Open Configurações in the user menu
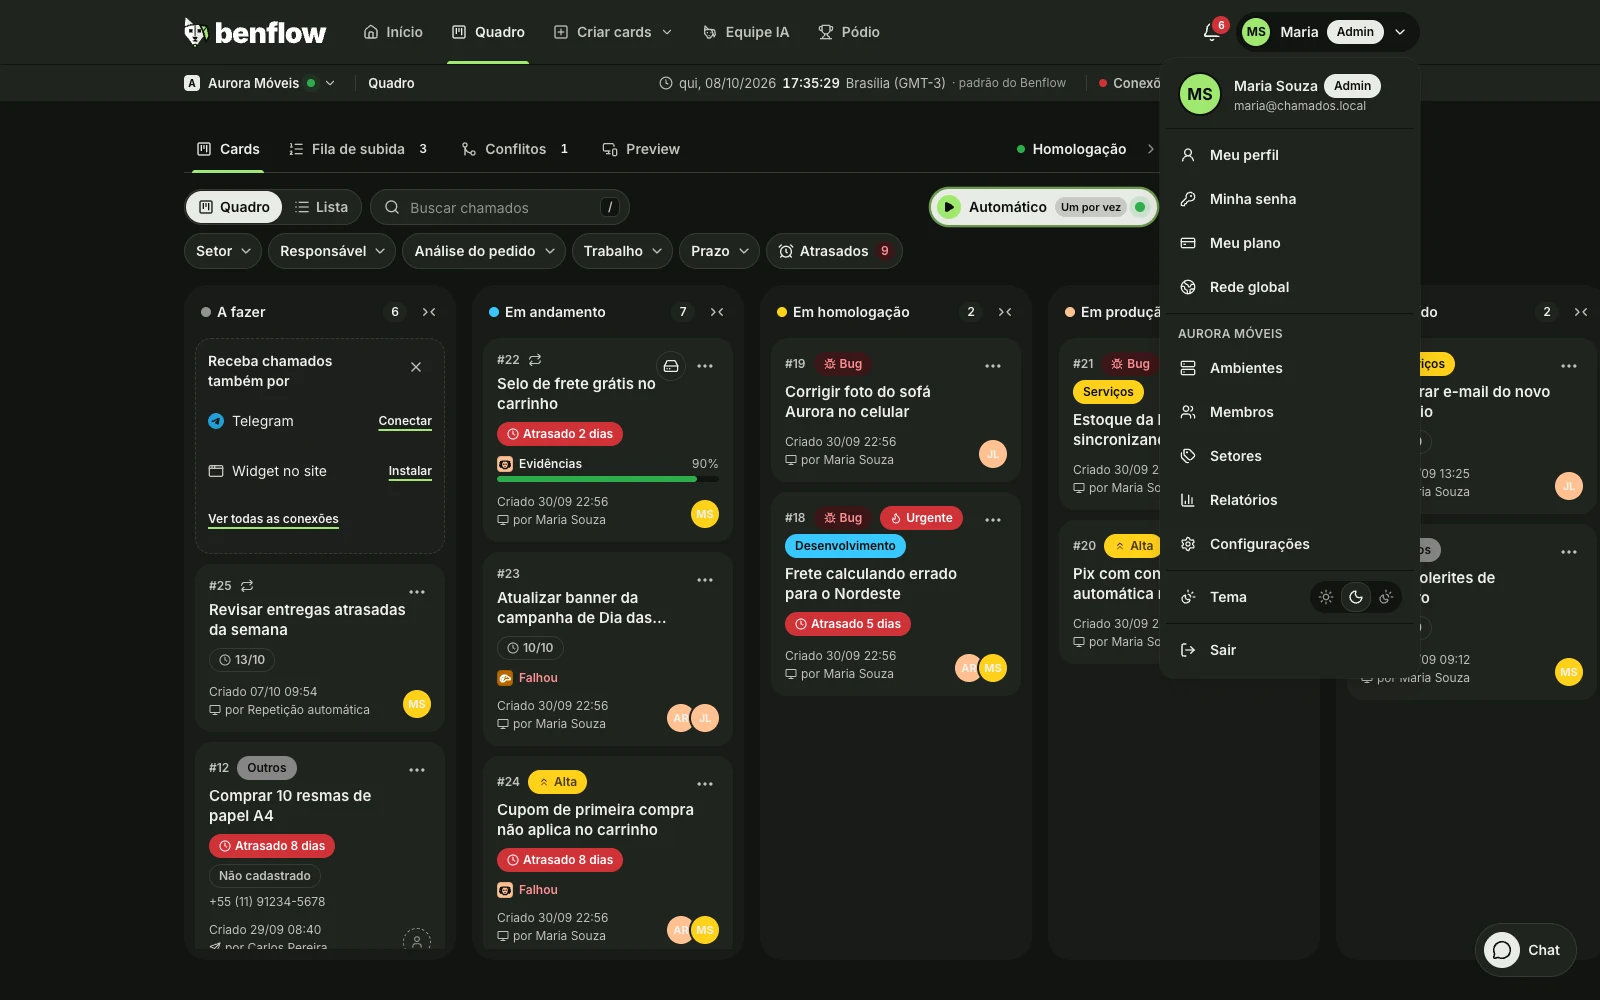1600x1000 pixels. 1290,544
